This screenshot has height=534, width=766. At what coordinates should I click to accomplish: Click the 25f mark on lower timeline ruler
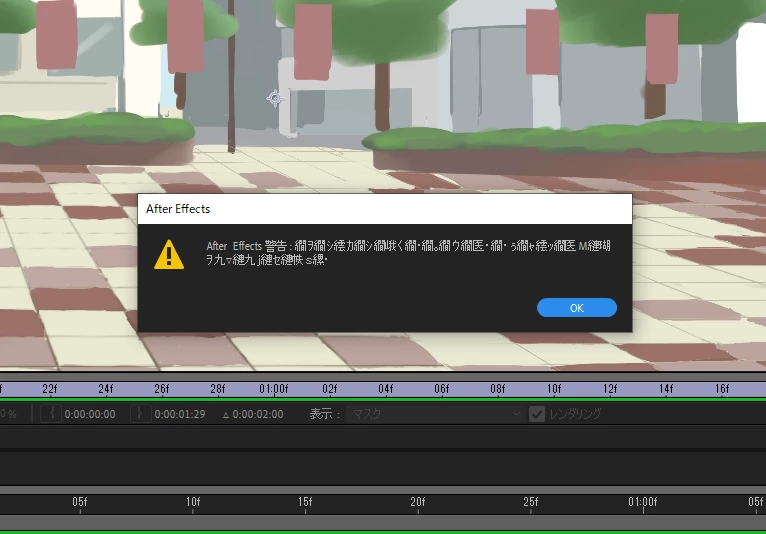coord(531,502)
